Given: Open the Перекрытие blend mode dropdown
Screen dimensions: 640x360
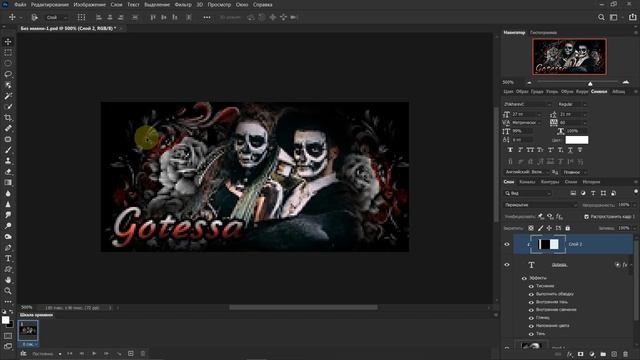Looking at the screenshot, I should (540, 205).
